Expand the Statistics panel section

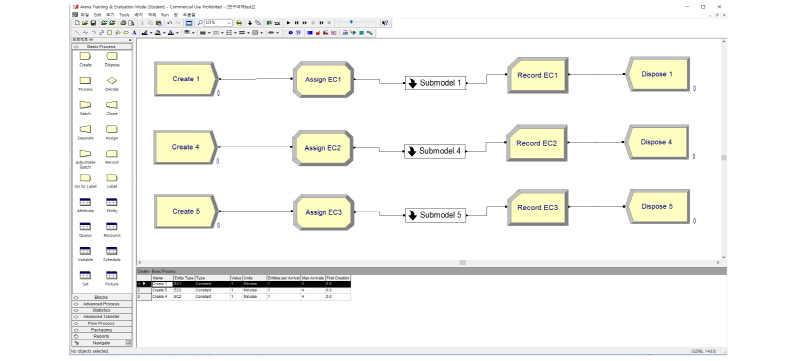(x=102, y=310)
